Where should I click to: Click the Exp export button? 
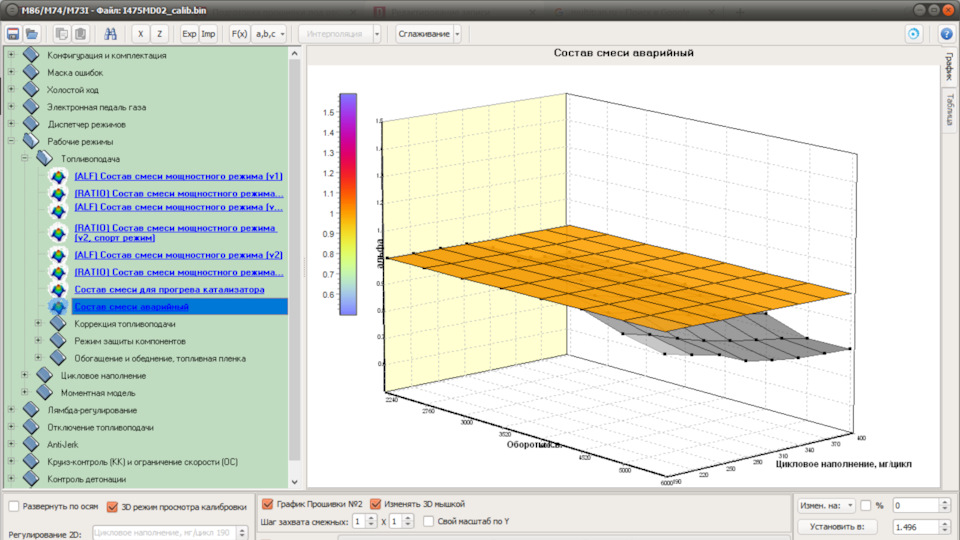tap(189, 34)
